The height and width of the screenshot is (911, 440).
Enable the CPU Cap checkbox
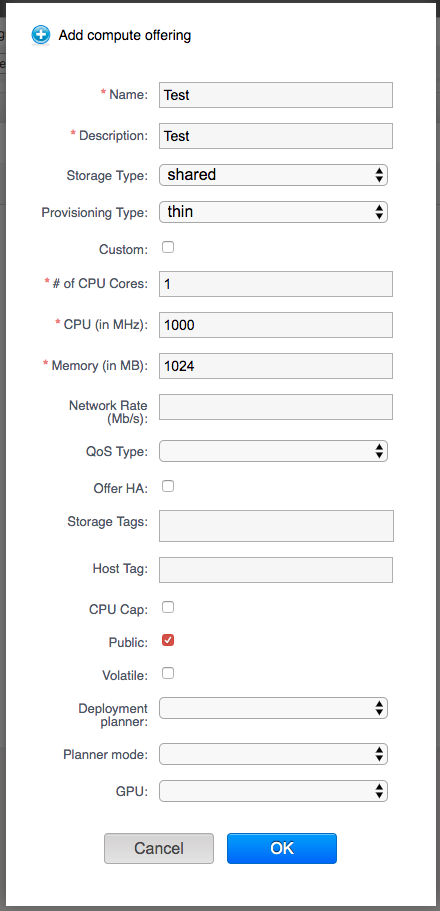coord(168,607)
